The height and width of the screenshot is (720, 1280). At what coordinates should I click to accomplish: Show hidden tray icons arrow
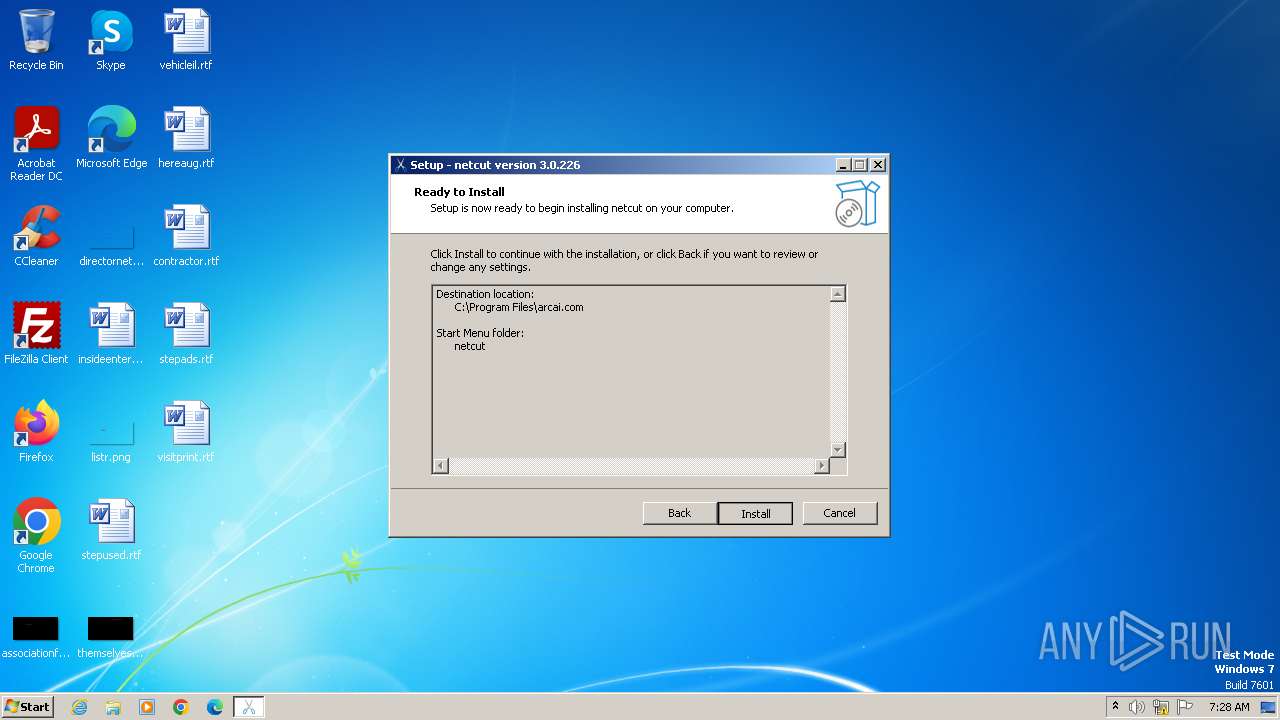point(1115,706)
